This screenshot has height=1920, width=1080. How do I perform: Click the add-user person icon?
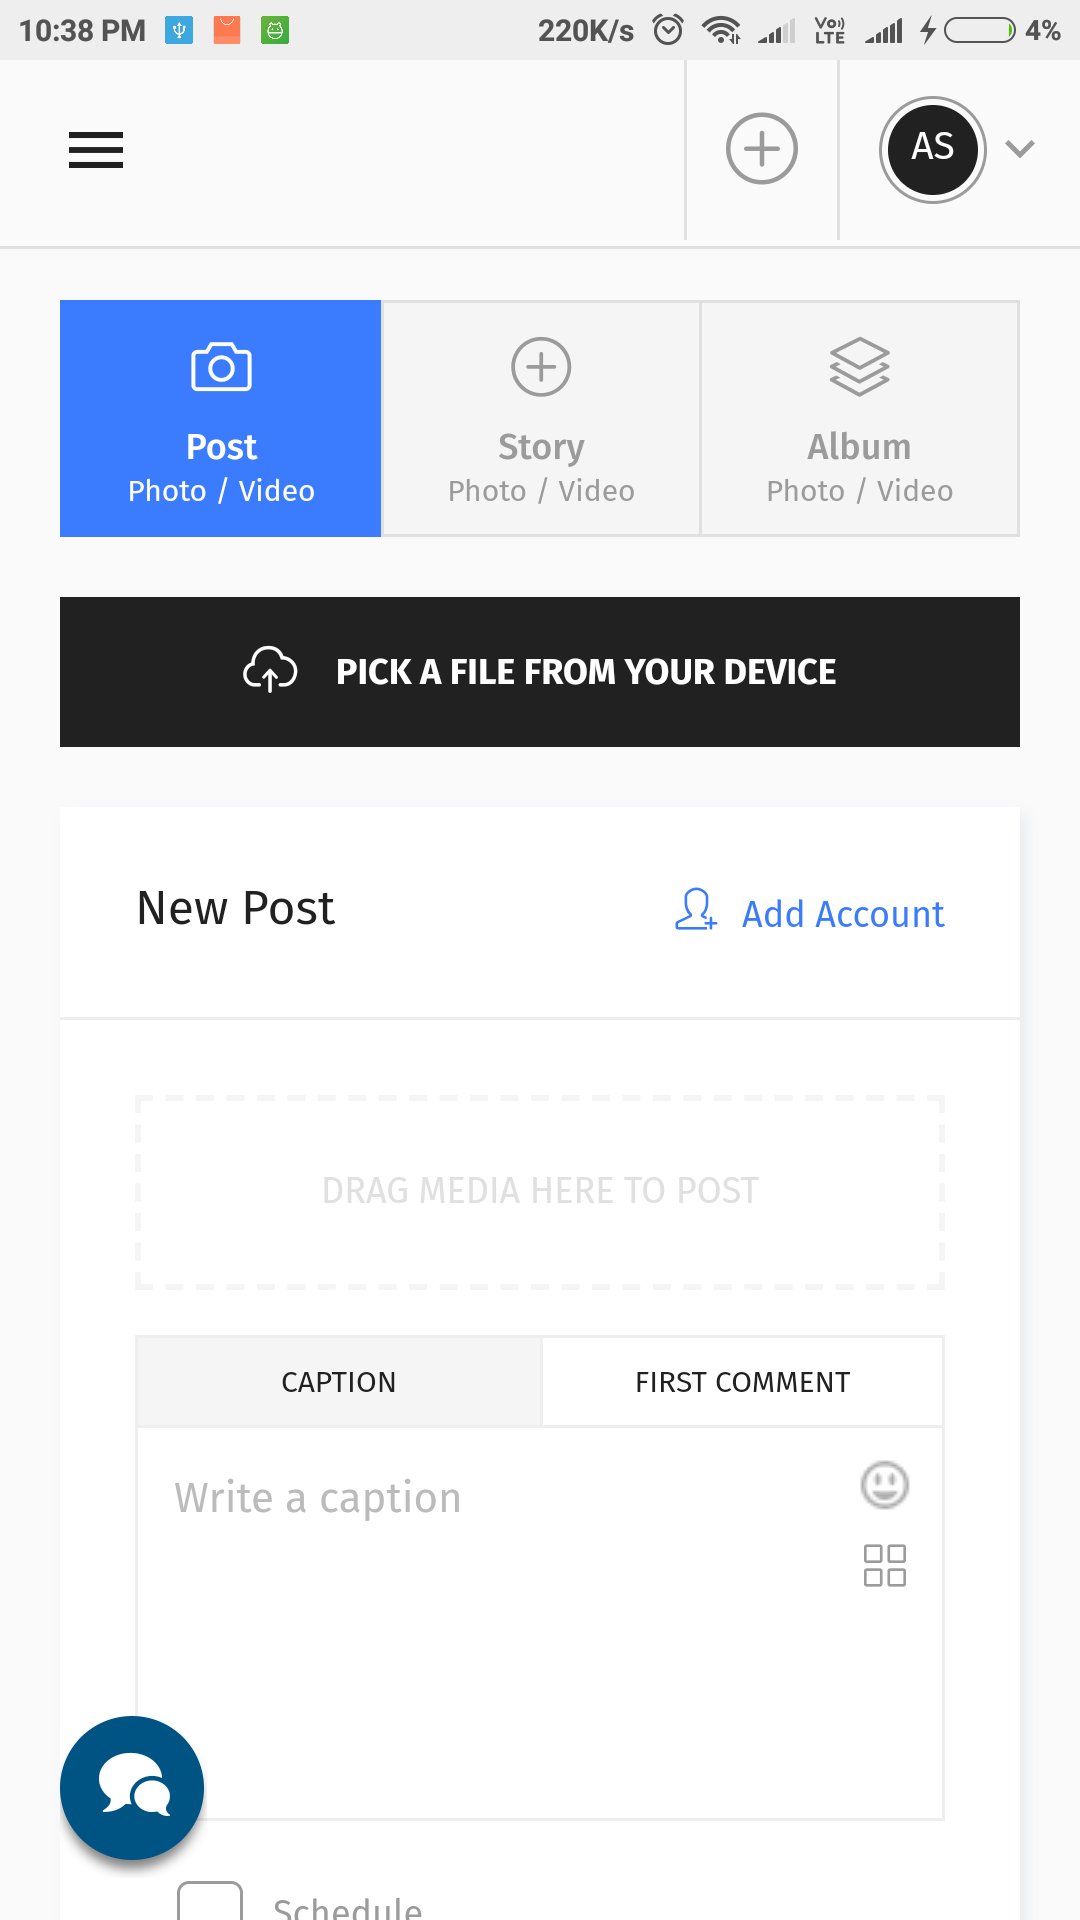click(695, 910)
